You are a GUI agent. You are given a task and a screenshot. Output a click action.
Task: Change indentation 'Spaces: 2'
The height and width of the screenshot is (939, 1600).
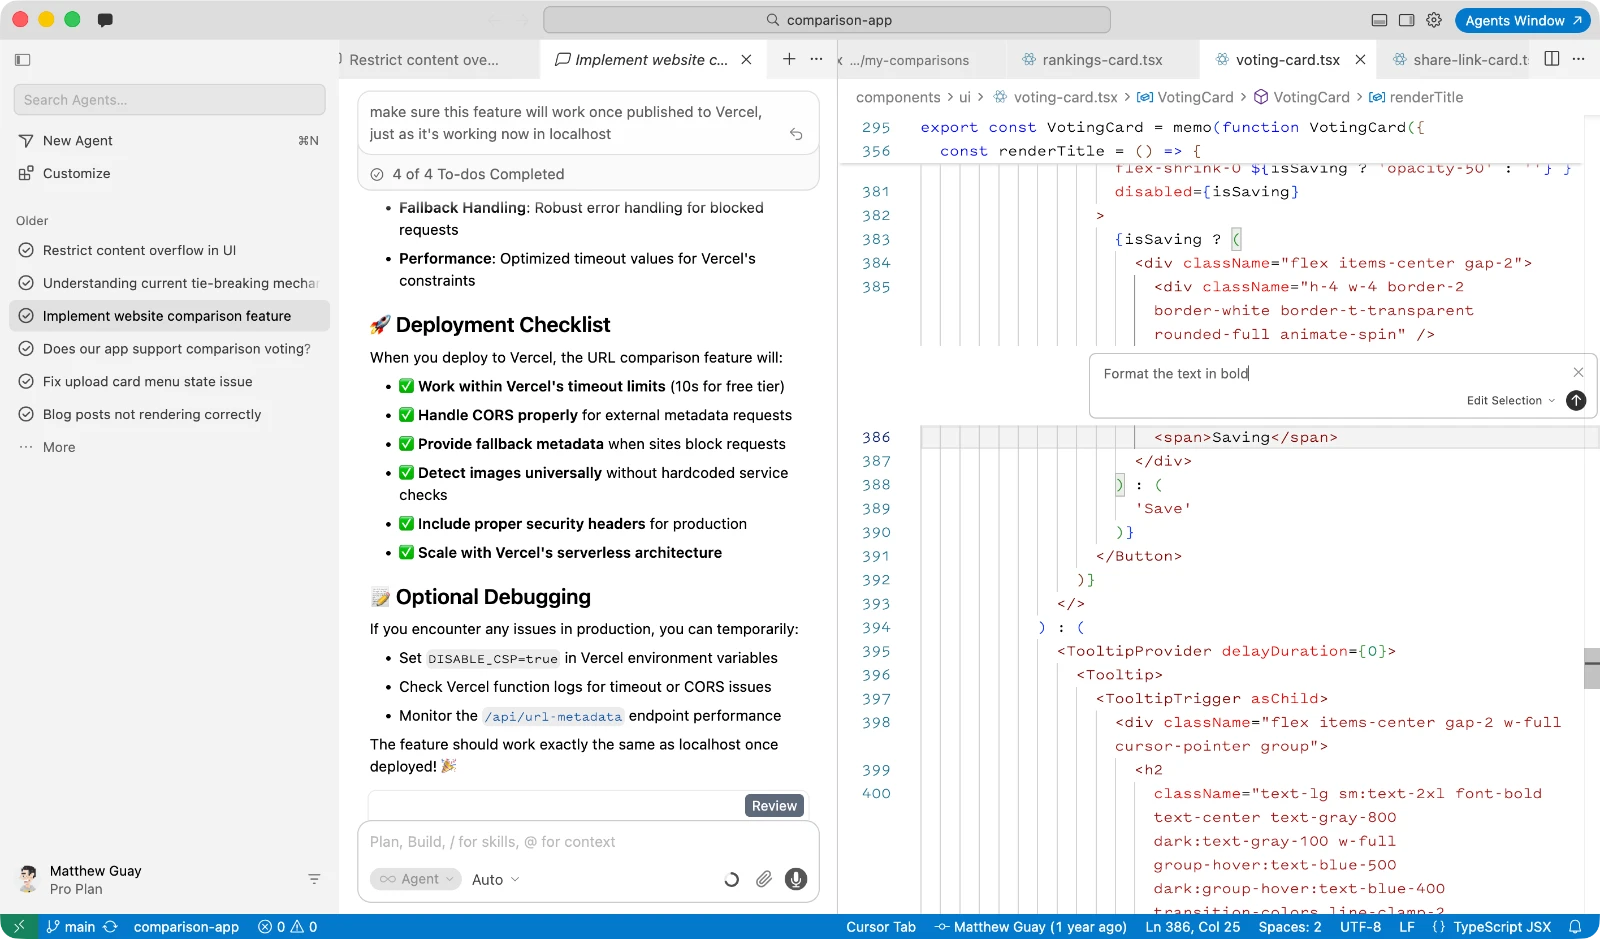point(1290,927)
